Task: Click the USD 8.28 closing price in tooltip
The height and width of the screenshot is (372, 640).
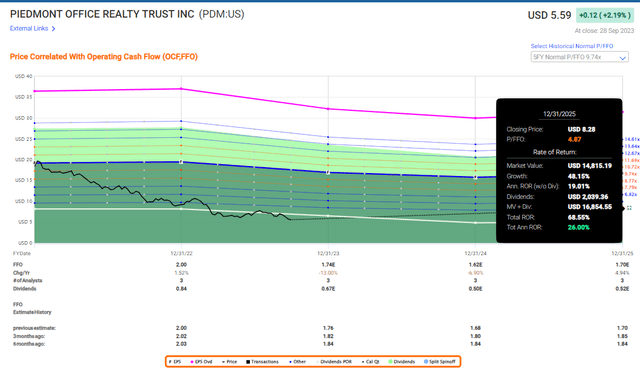Action: coord(581,129)
